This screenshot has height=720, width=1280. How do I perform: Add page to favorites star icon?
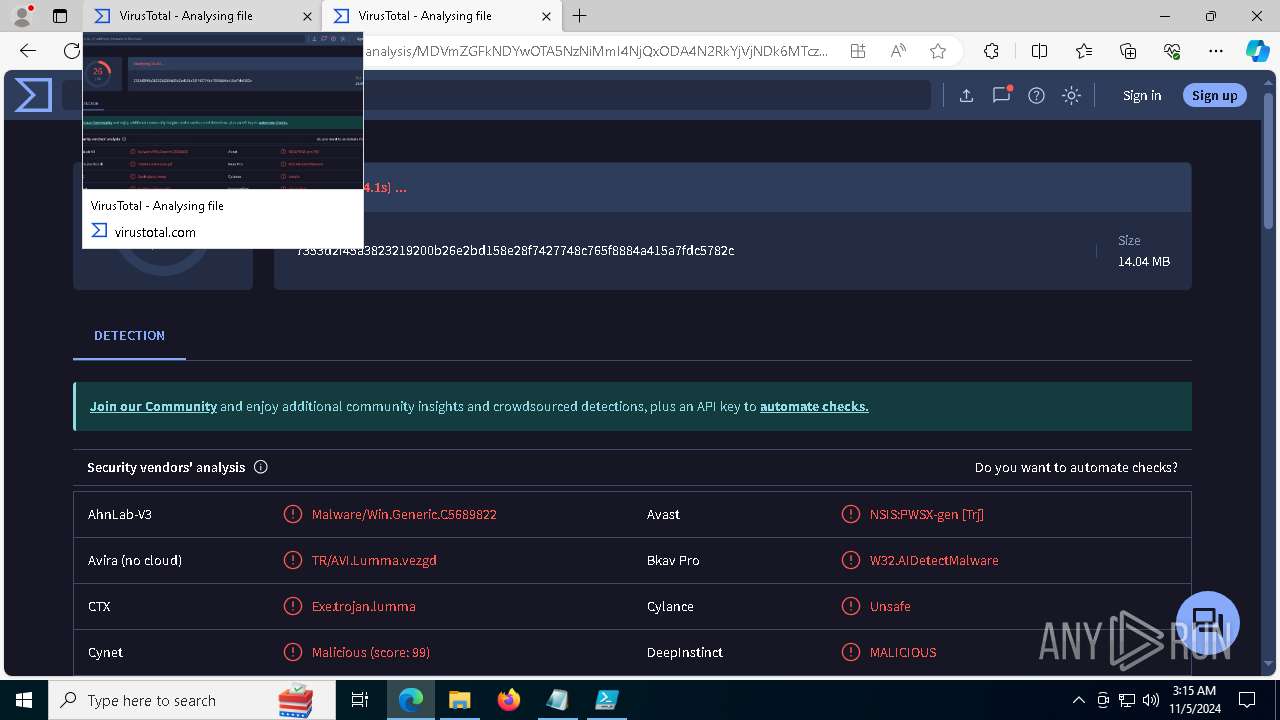point(938,51)
